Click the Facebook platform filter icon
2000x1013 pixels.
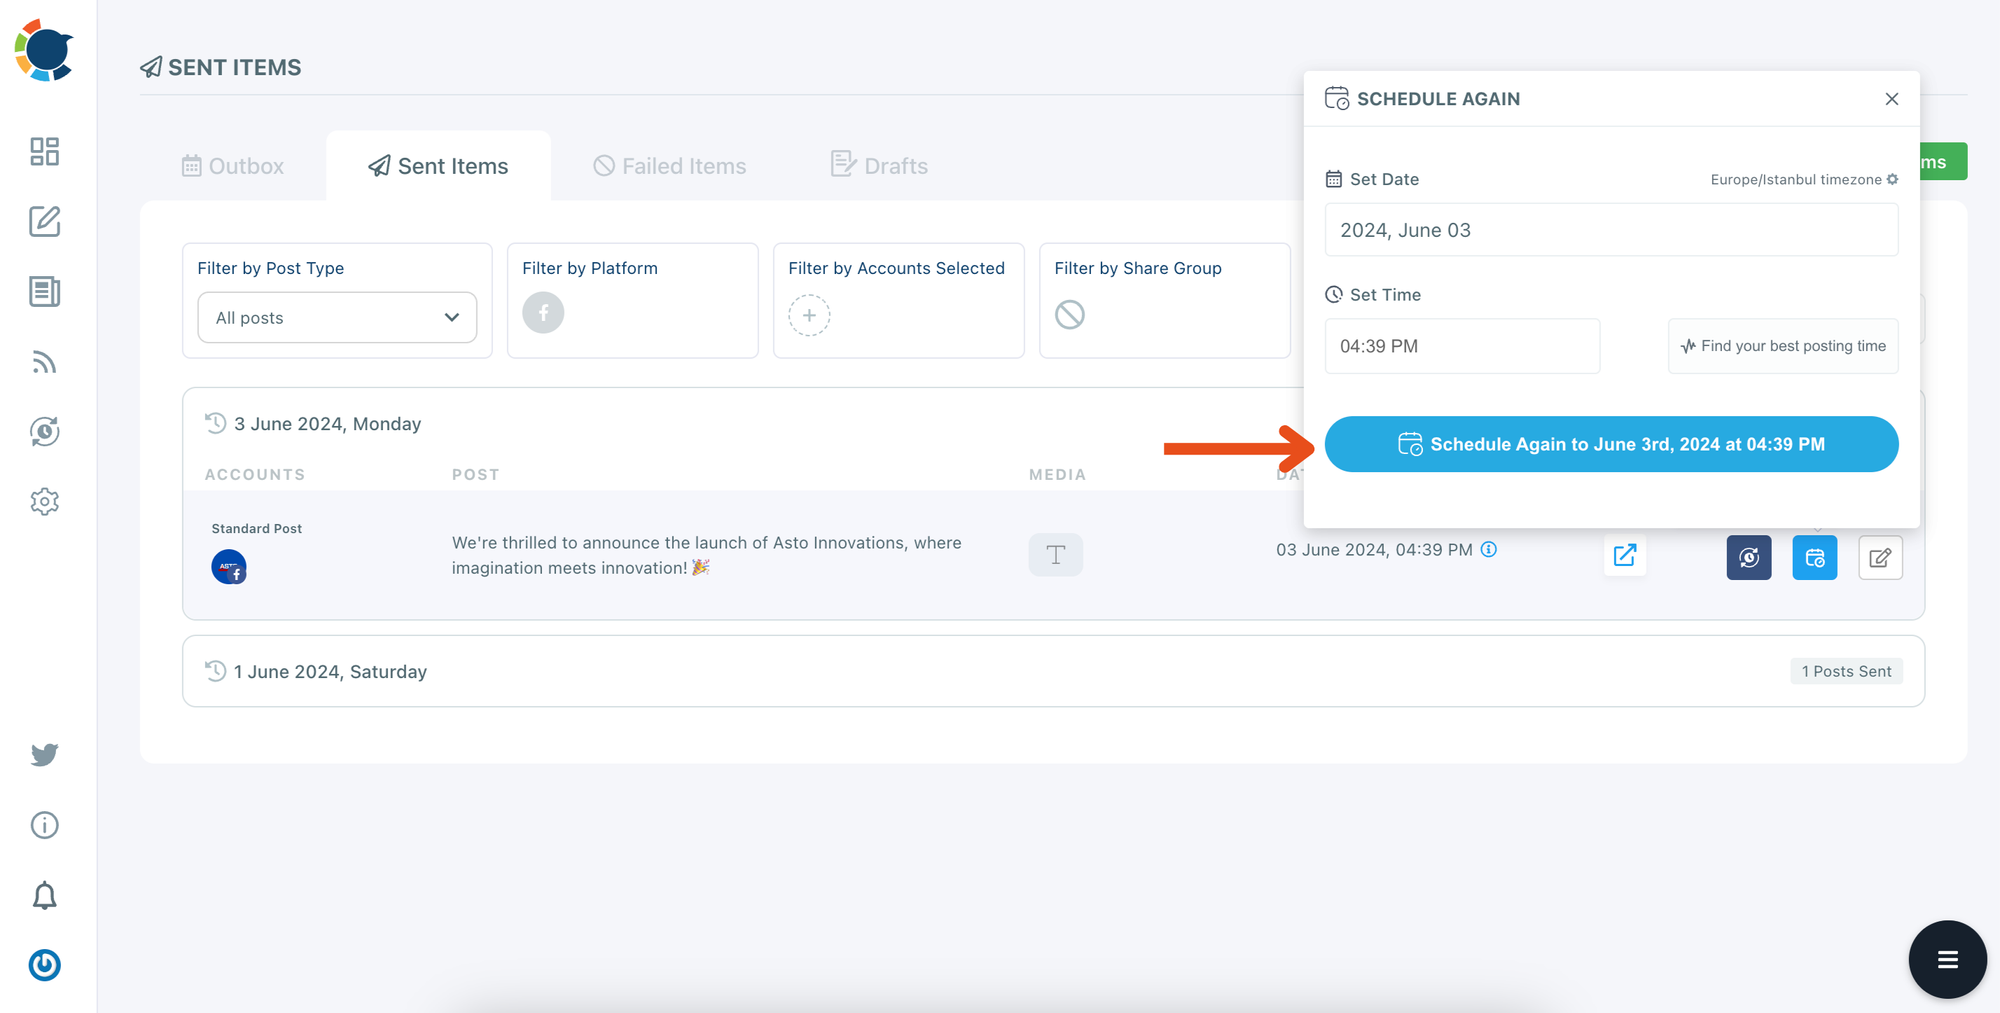[543, 313]
